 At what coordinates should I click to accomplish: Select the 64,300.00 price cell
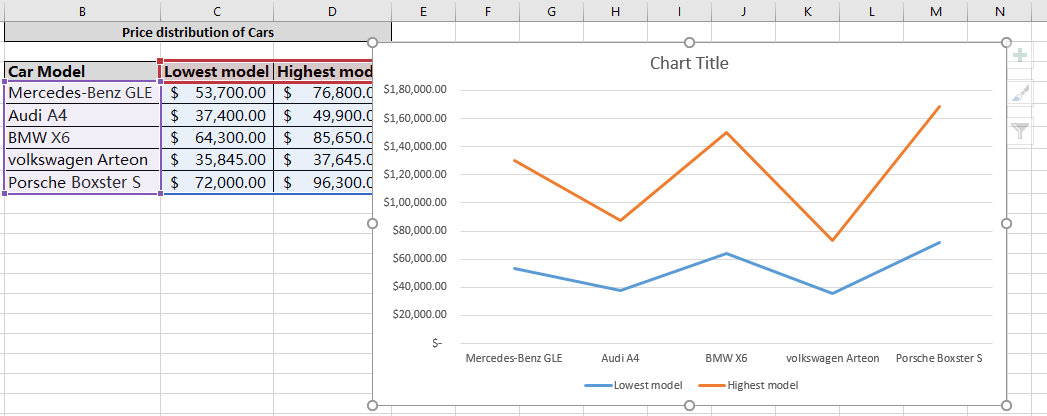point(217,138)
